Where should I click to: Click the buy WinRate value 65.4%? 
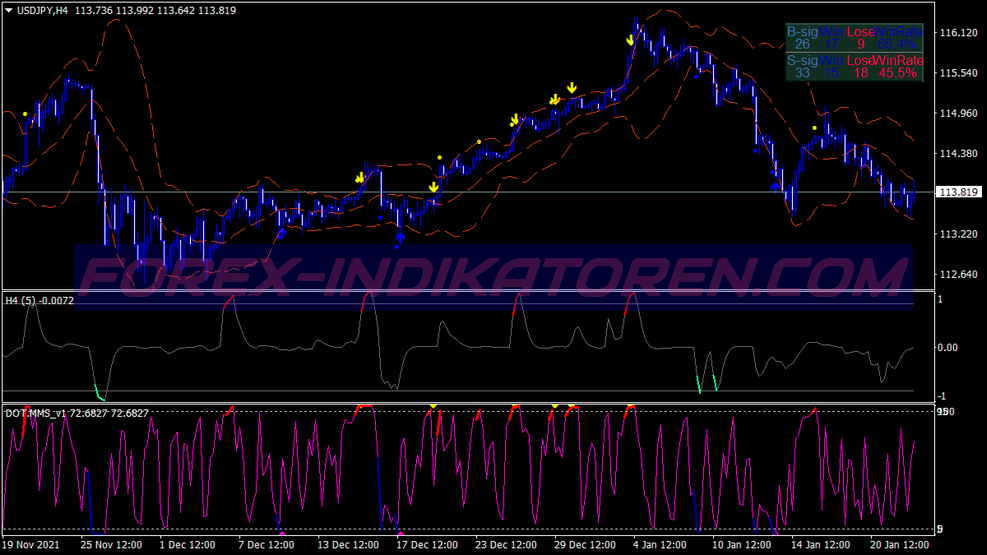click(897, 44)
